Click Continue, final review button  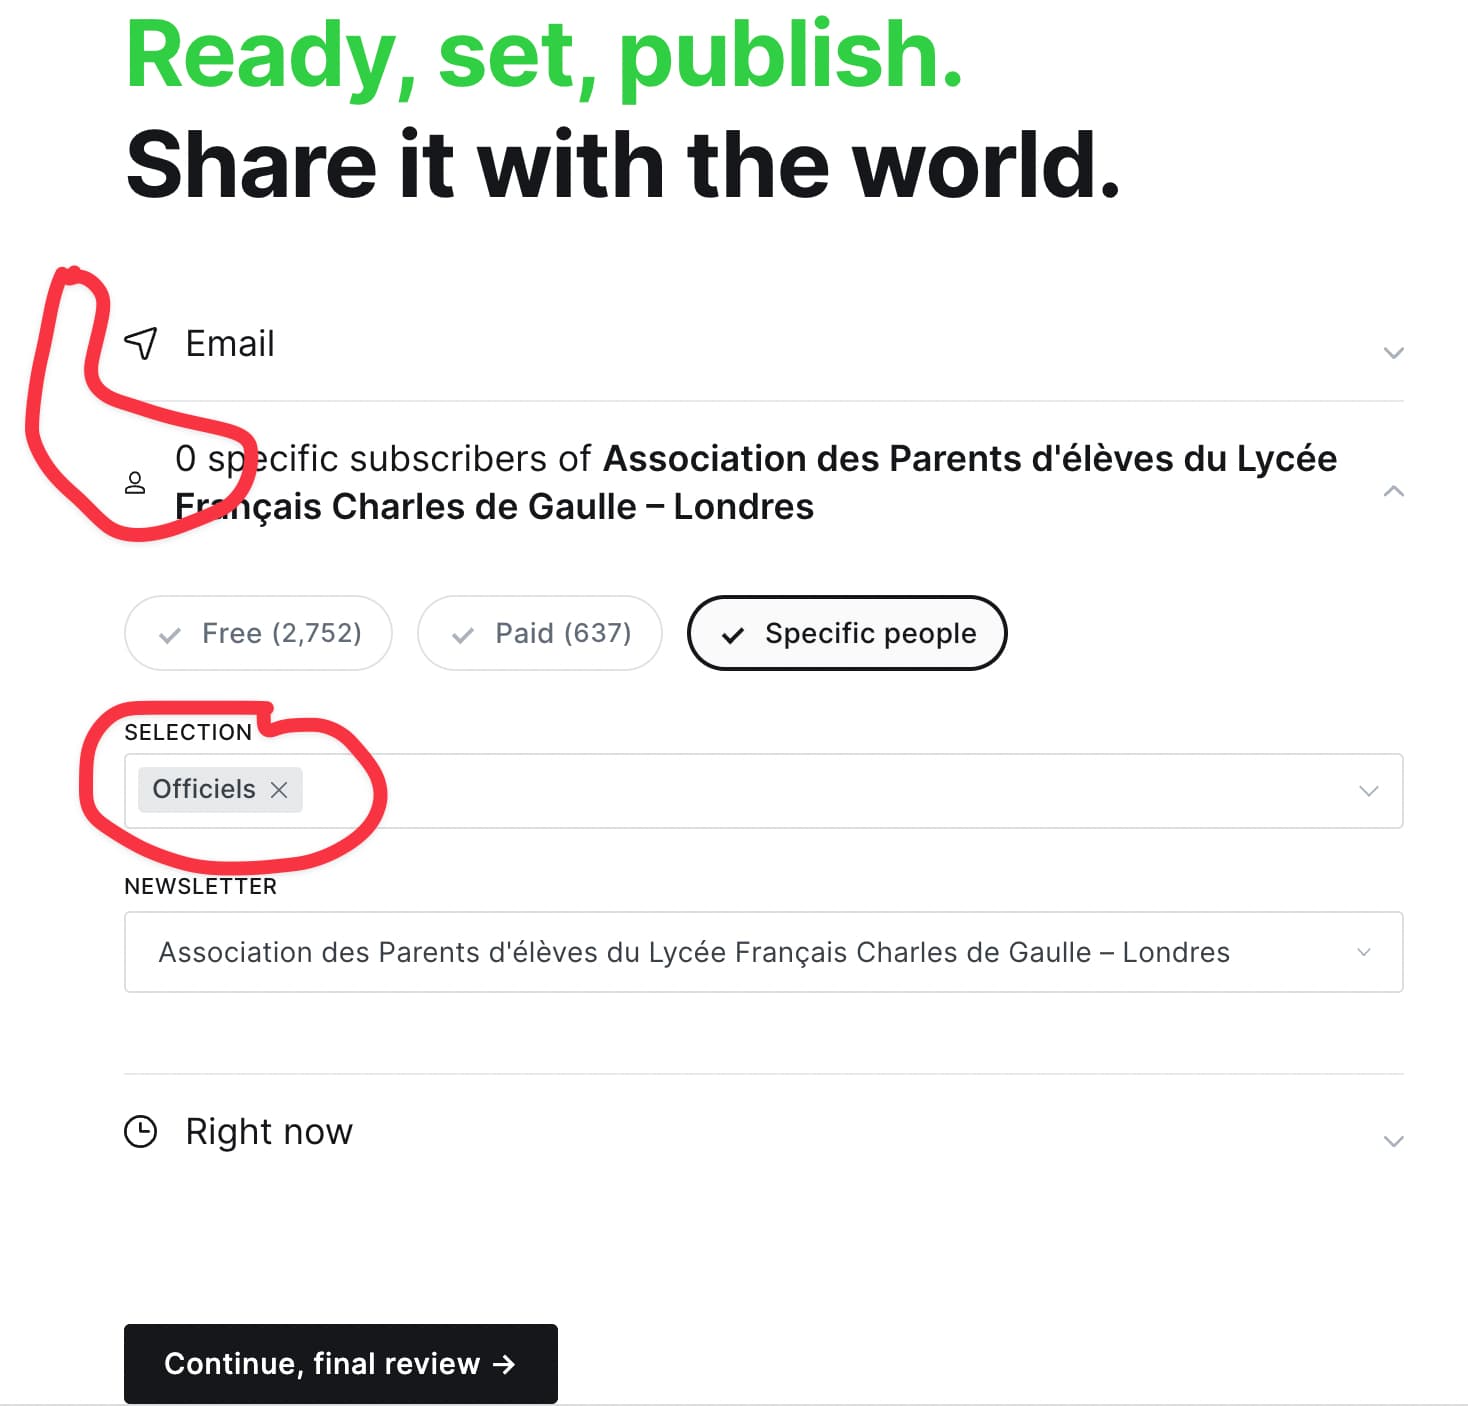point(341,1364)
